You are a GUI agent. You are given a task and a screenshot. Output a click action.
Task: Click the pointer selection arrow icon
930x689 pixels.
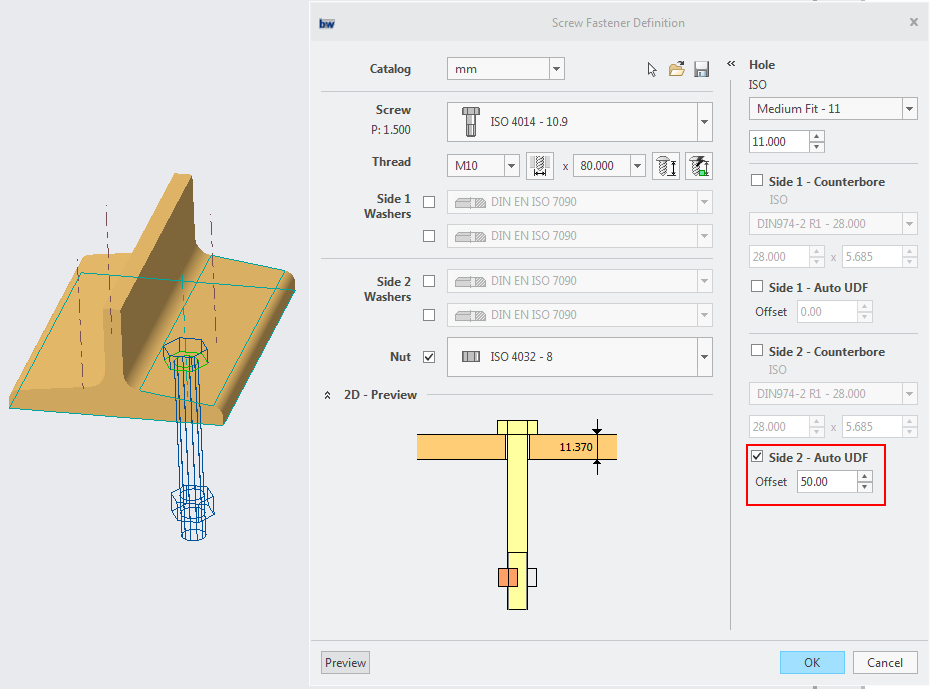tap(652, 69)
